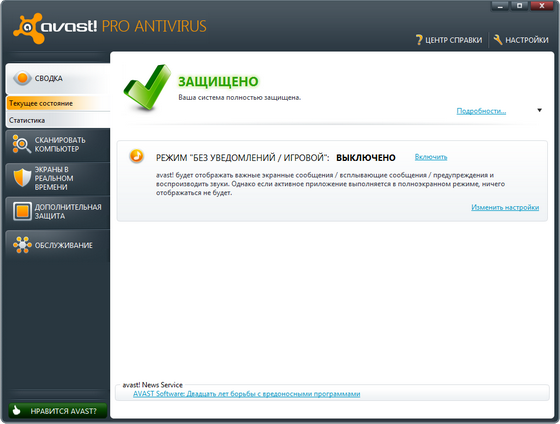Click the orange square additional protection icon
560x424 pixels.
tap(22, 211)
